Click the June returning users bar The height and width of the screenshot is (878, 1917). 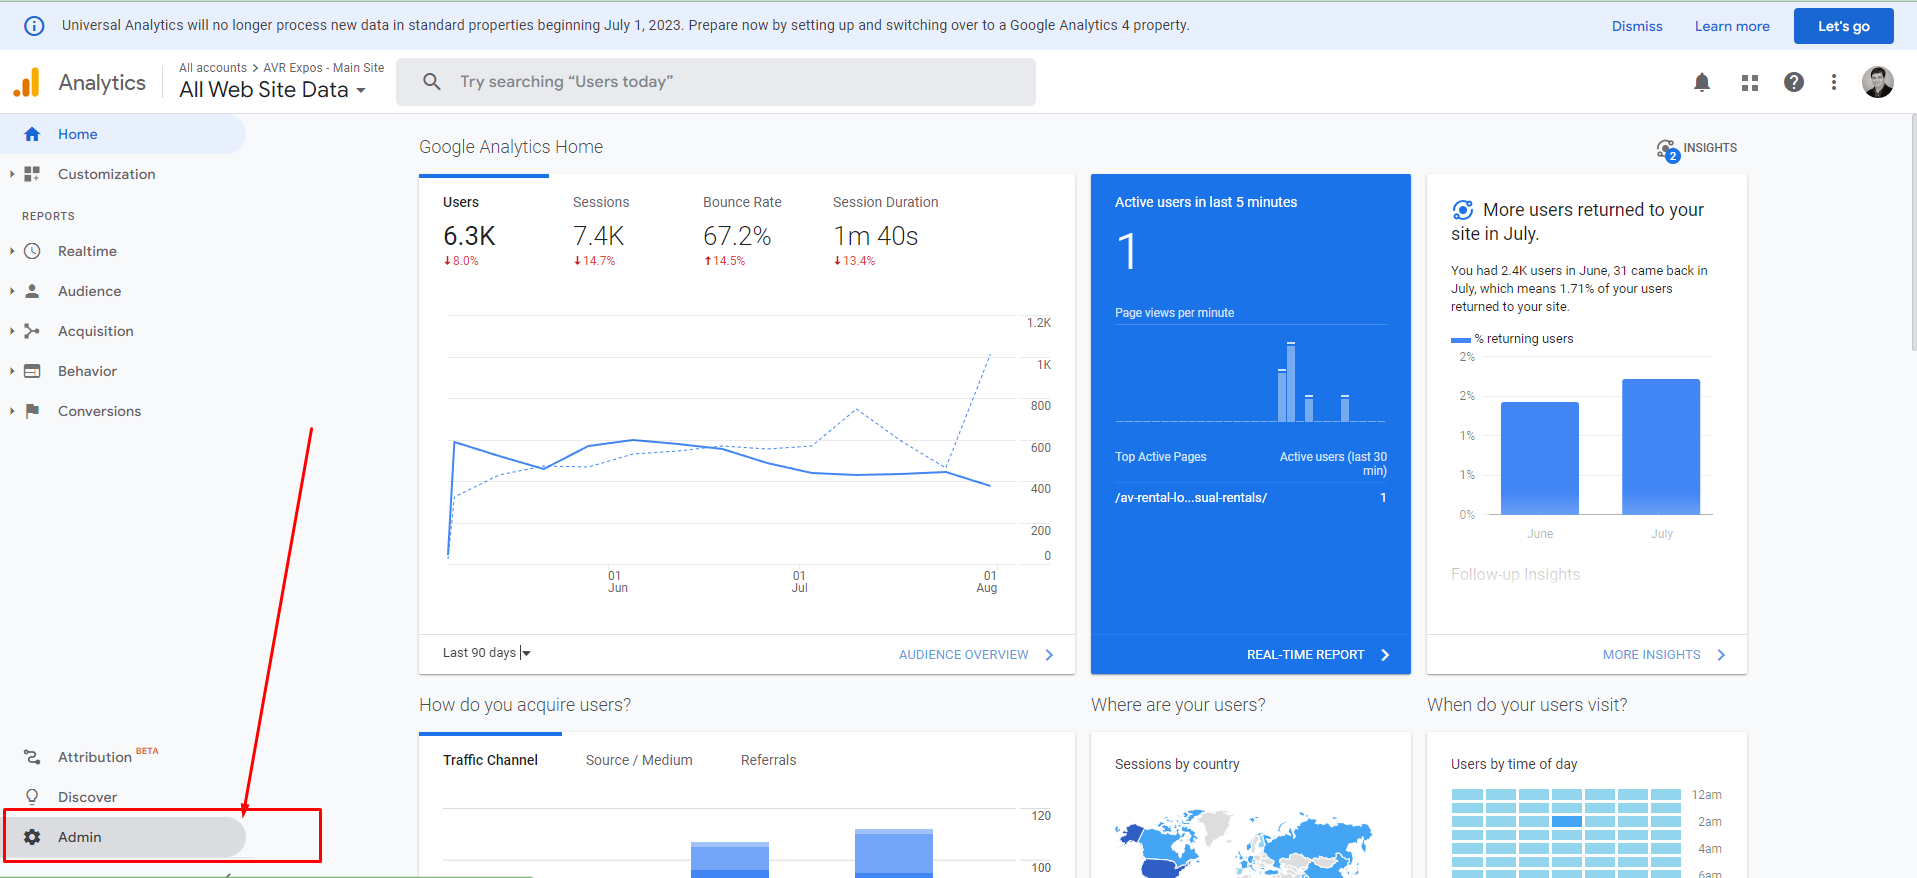click(x=1540, y=458)
